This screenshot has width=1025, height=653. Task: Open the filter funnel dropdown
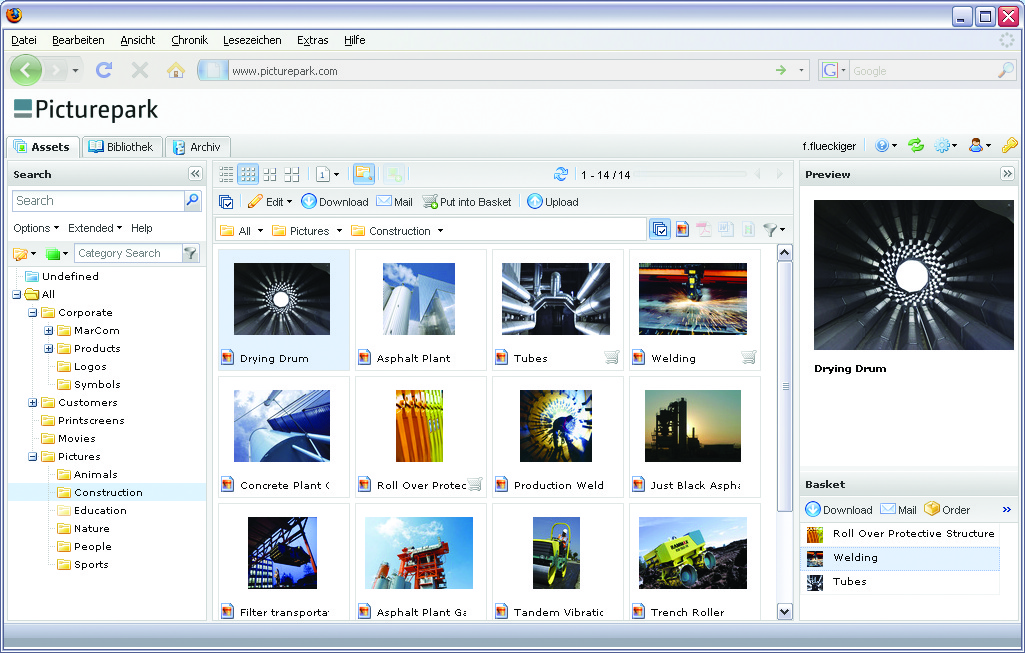tap(774, 229)
